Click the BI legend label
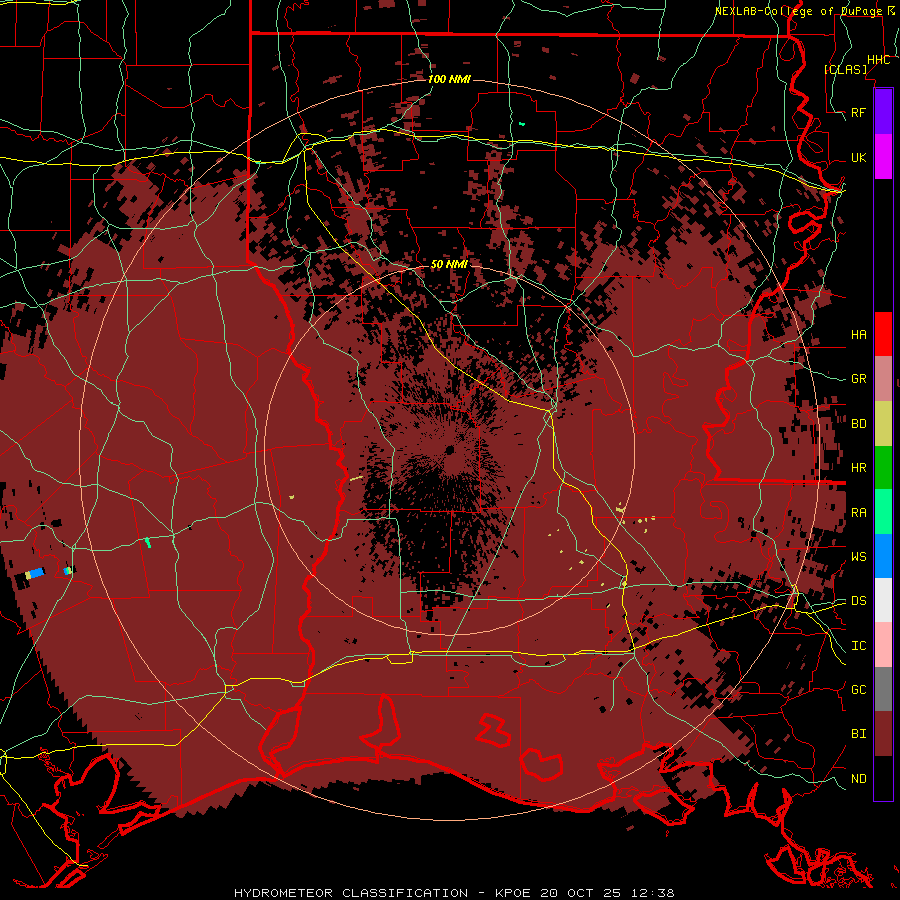This screenshot has height=900, width=900. pos(858,734)
